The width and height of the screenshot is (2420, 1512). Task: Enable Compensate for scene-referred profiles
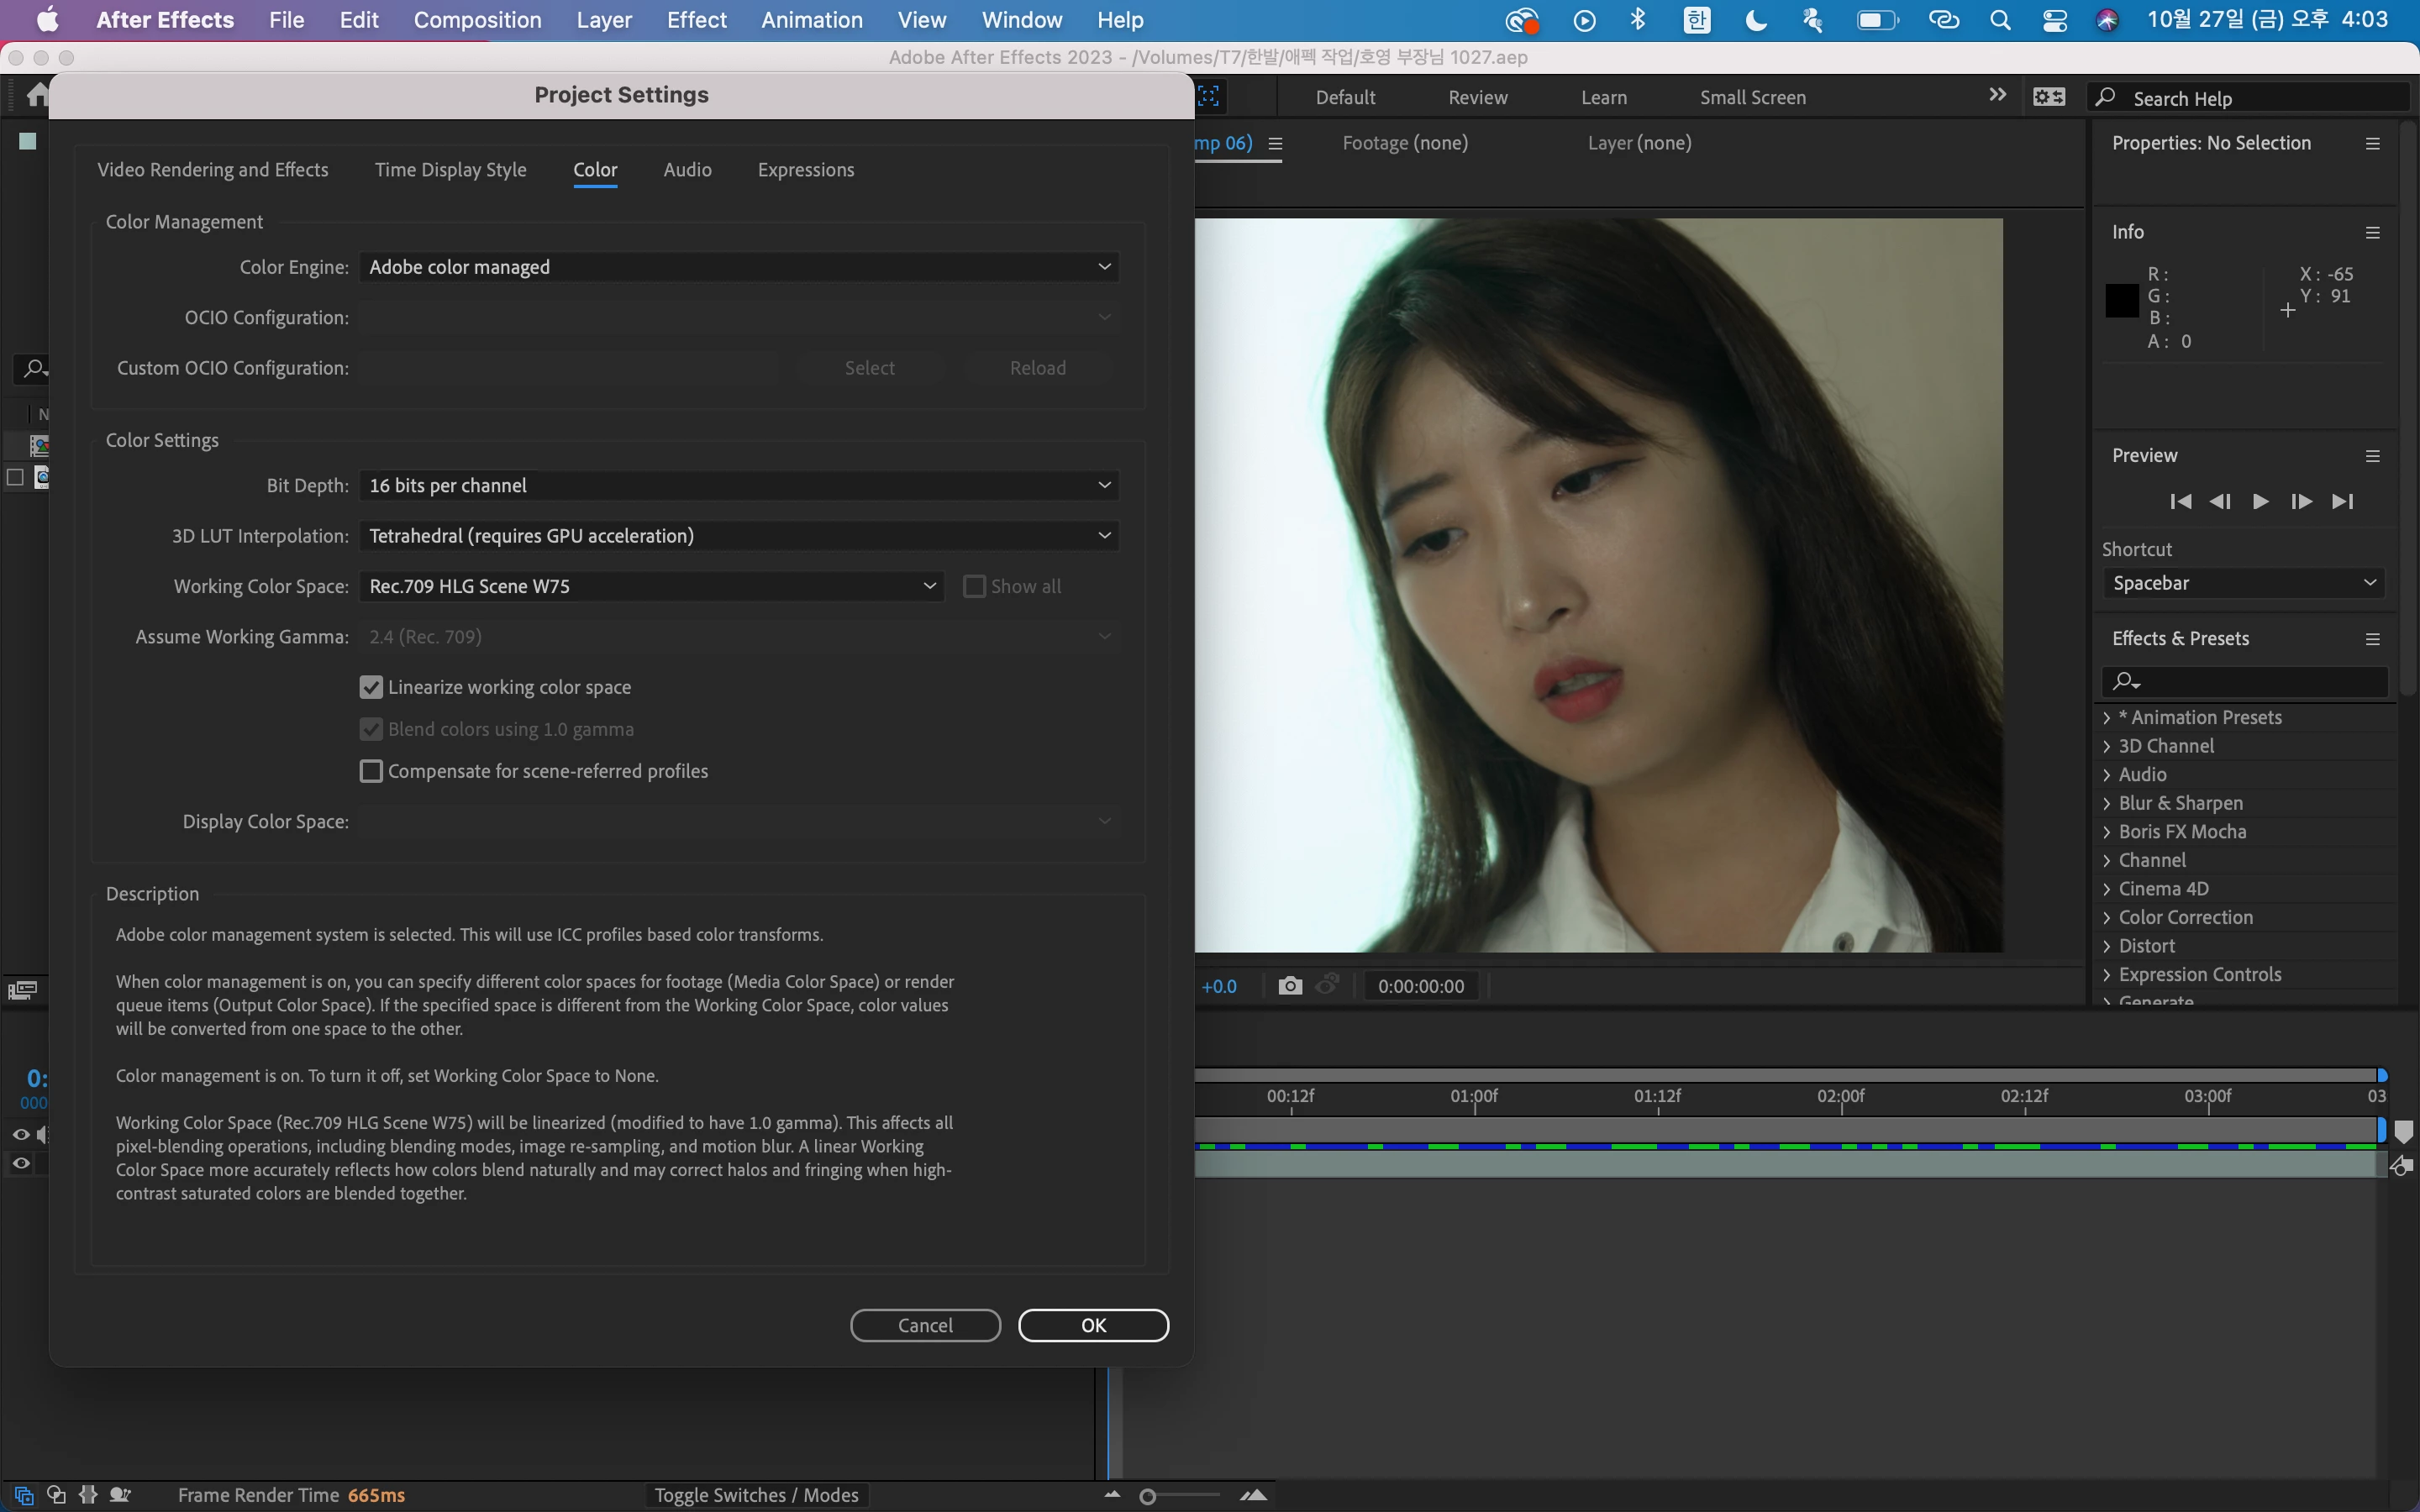[371, 771]
